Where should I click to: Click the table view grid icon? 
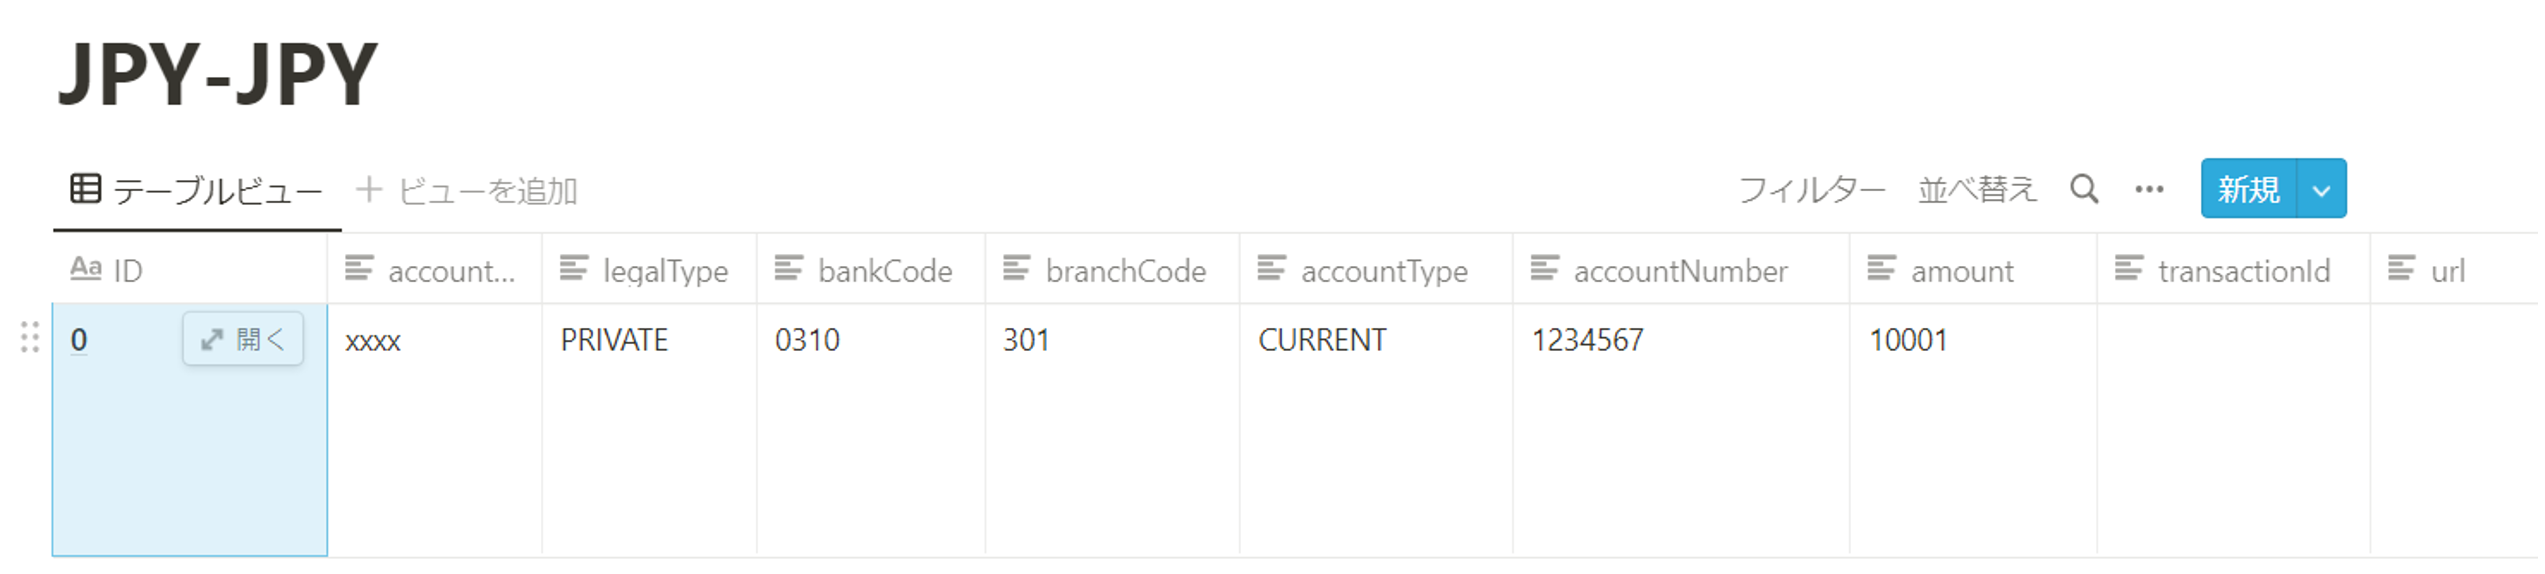[86, 188]
